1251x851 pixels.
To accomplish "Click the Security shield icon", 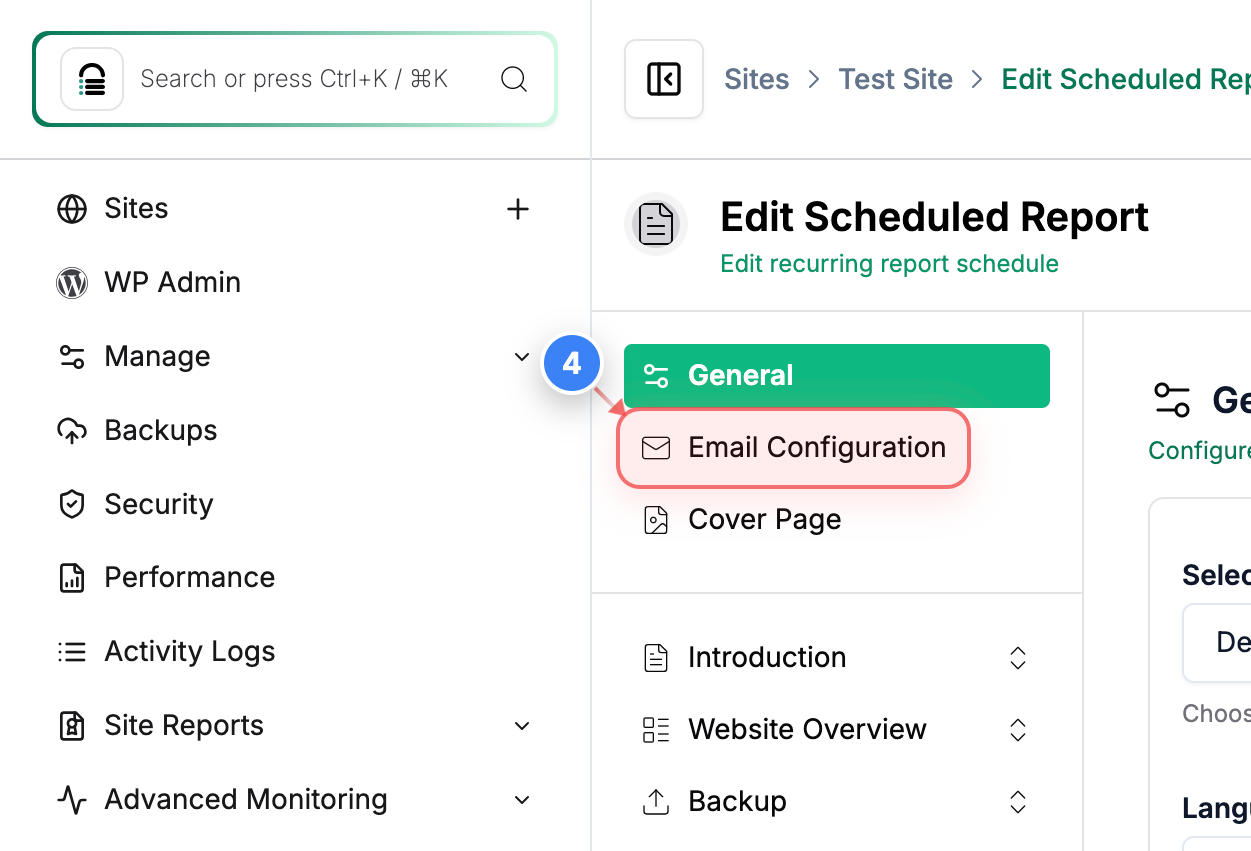I will (71, 504).
